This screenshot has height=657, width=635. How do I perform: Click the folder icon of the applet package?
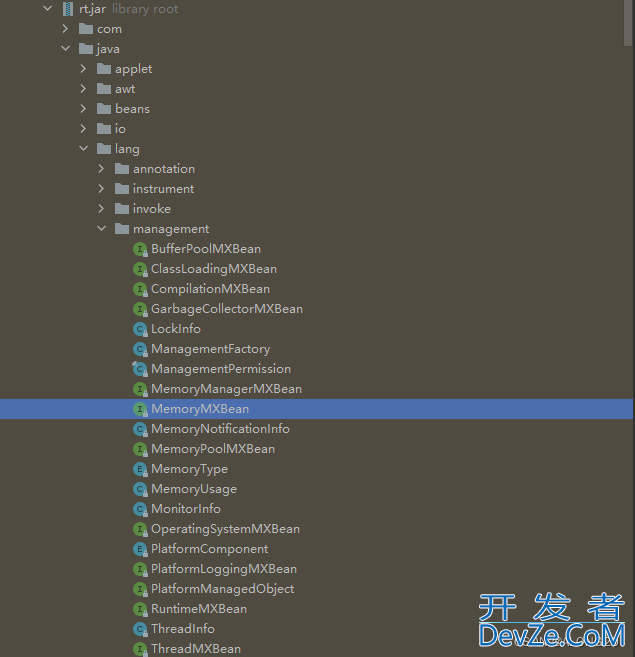[x=104, y=69]
